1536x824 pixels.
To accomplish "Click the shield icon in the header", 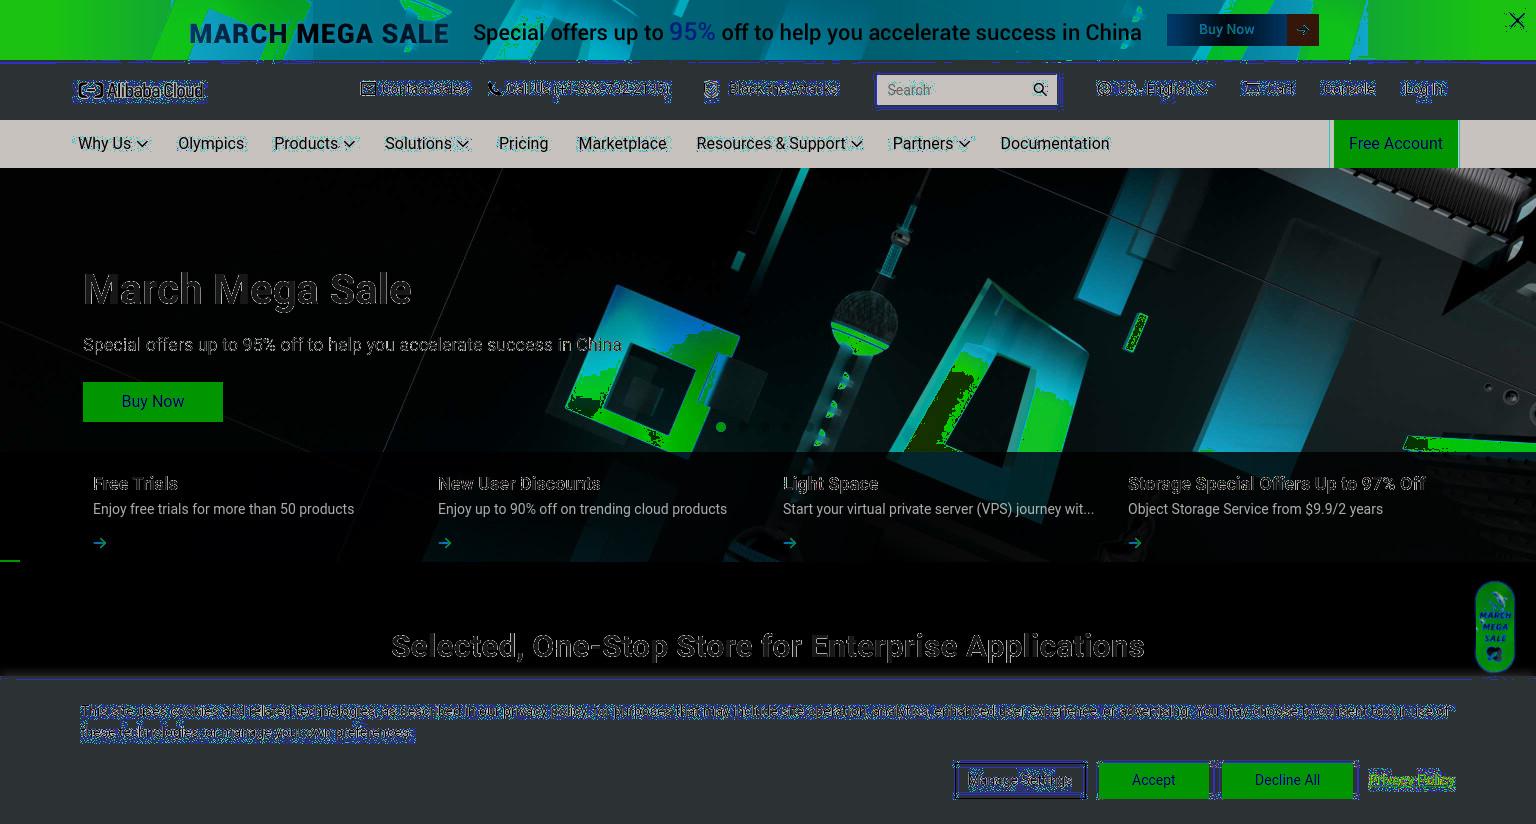I will [711, 90].
